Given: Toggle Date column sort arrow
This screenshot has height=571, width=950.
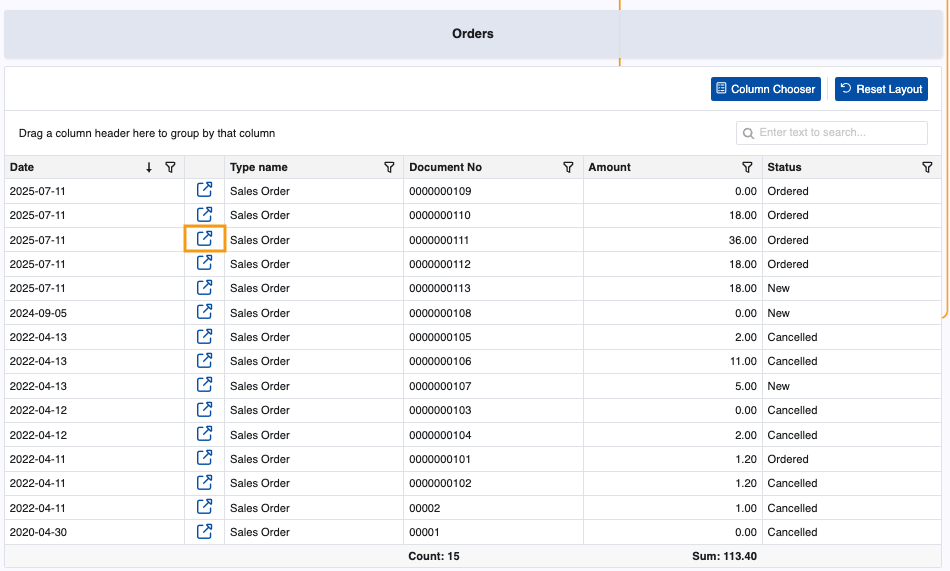Looking at the screenshot, I should (x=149, y=167).
